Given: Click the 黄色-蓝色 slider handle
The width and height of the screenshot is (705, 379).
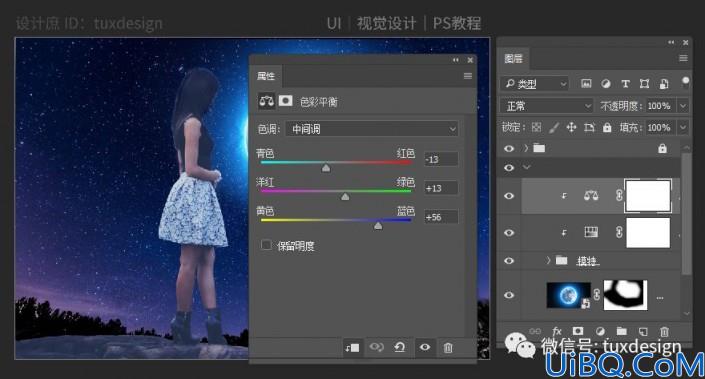Looking at the screenshot, I should [x=378, y=225].
